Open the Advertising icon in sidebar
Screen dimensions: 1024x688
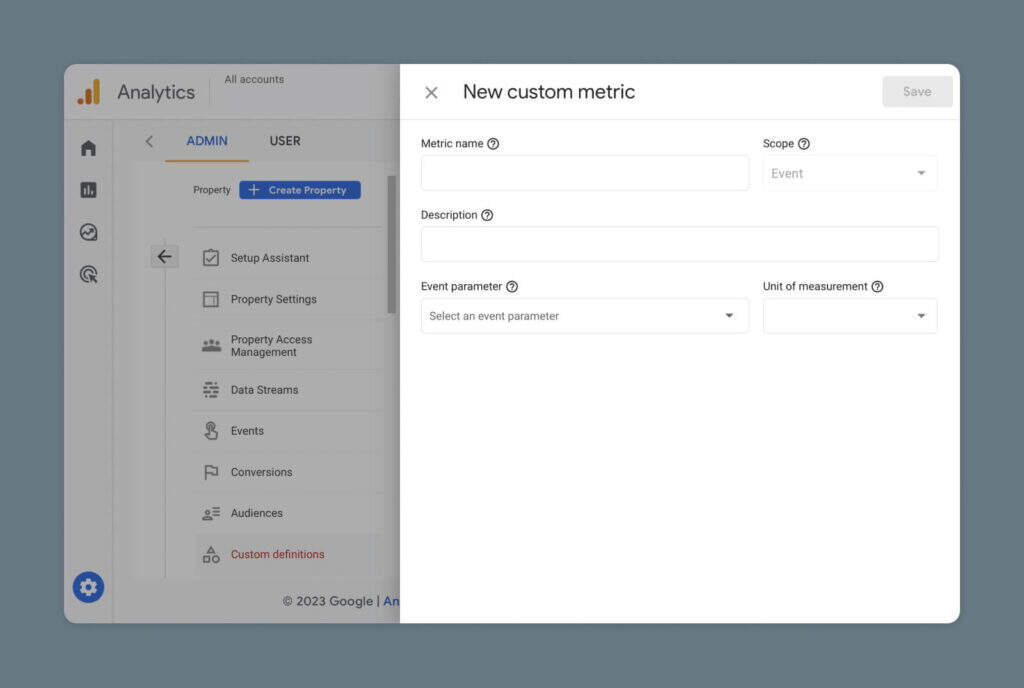pyautogui.click(x=88, y=274)
